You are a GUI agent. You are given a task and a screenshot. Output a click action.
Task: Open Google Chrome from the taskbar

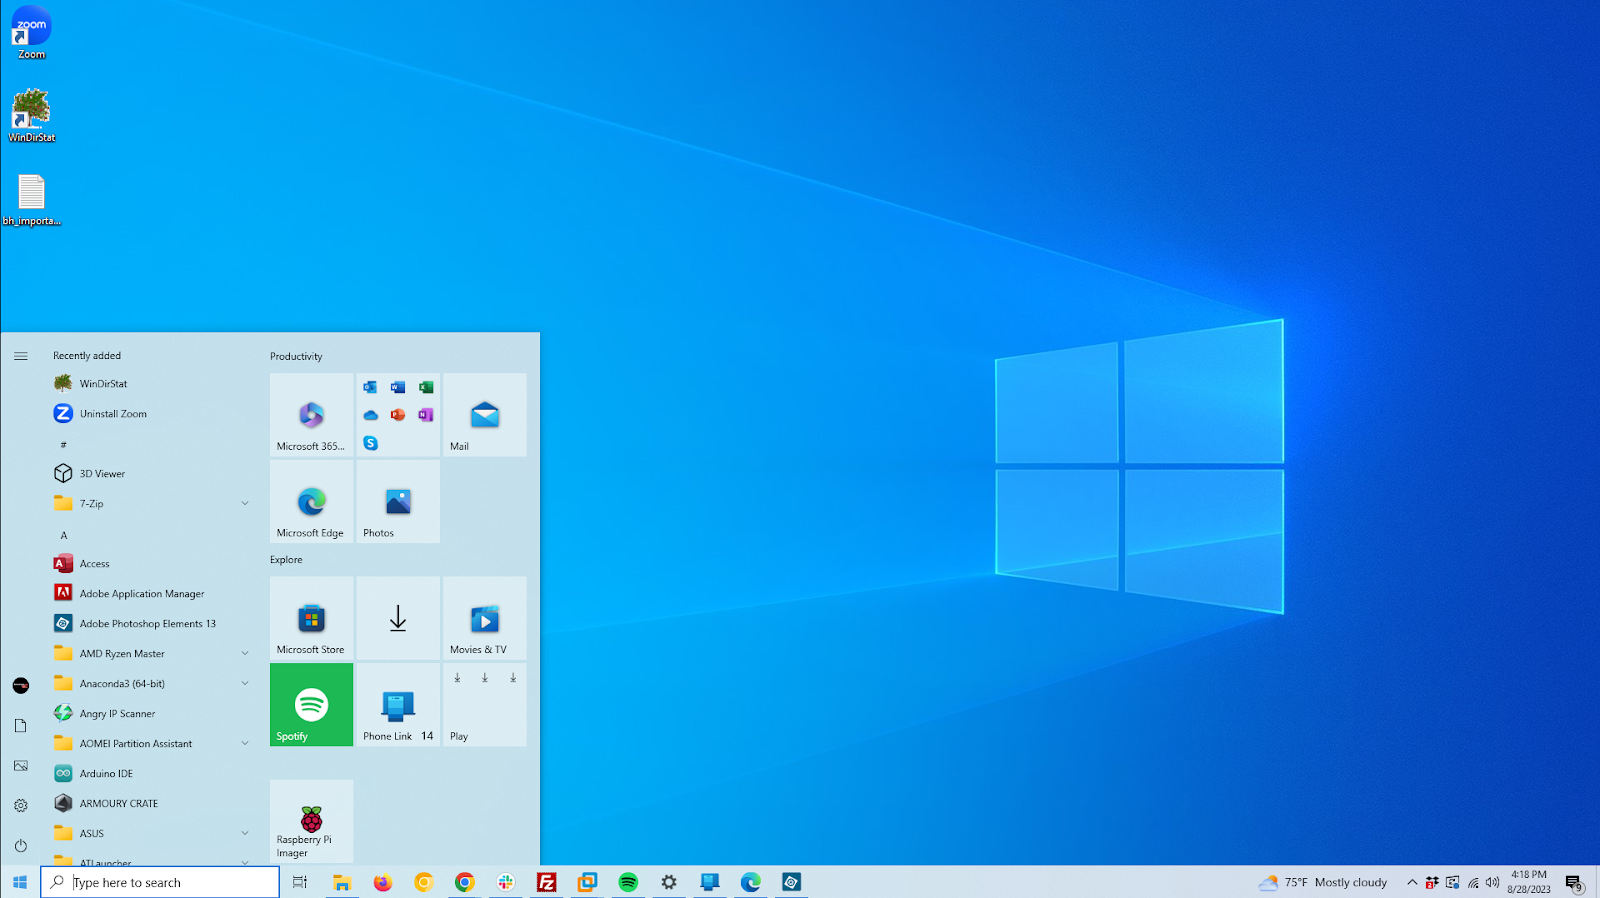[x=465, y=882]
